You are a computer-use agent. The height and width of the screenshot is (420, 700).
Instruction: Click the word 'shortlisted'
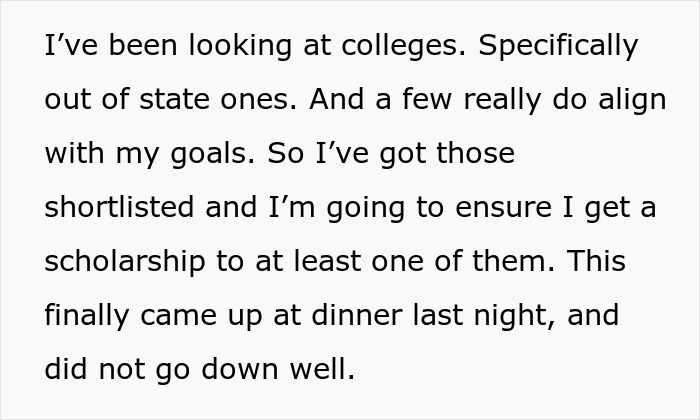click(x=119, y=207)
